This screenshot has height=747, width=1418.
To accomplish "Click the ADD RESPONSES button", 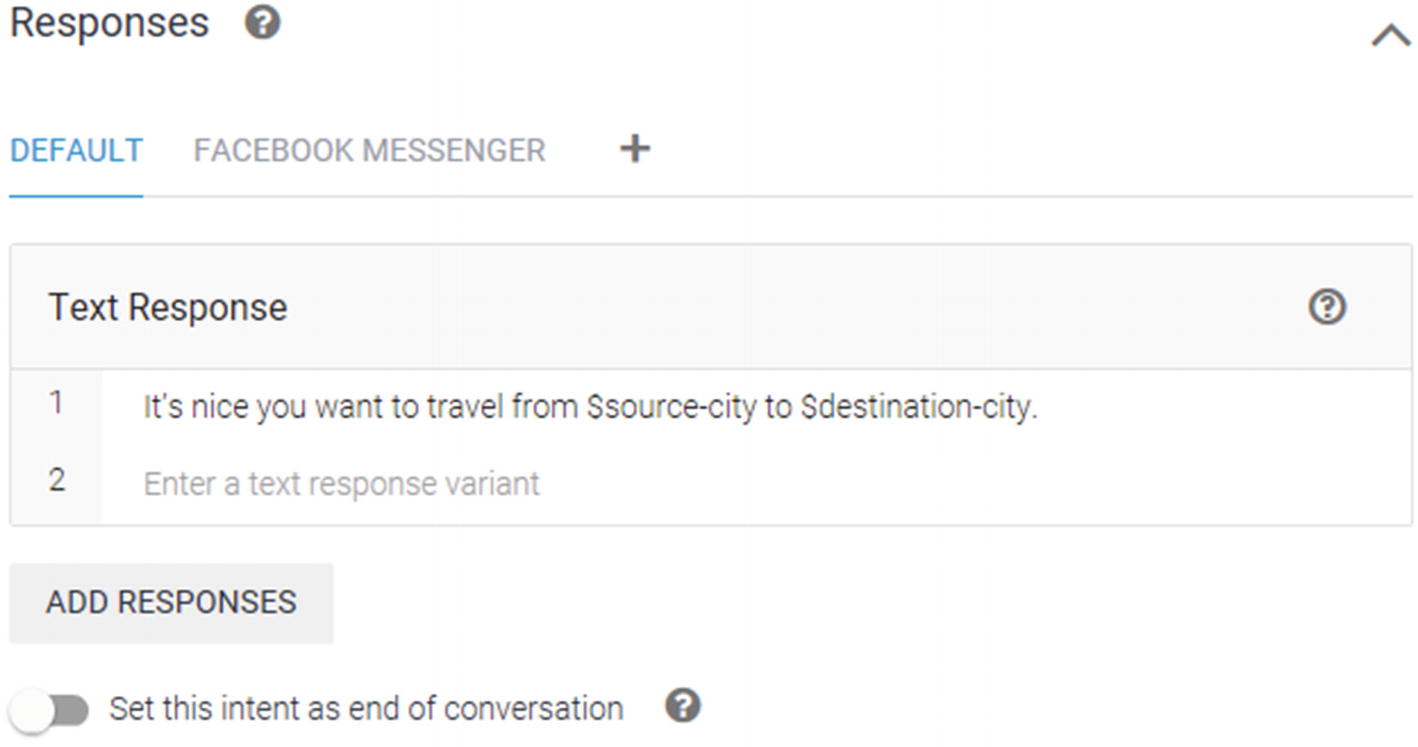I will [x=171, y=602].
